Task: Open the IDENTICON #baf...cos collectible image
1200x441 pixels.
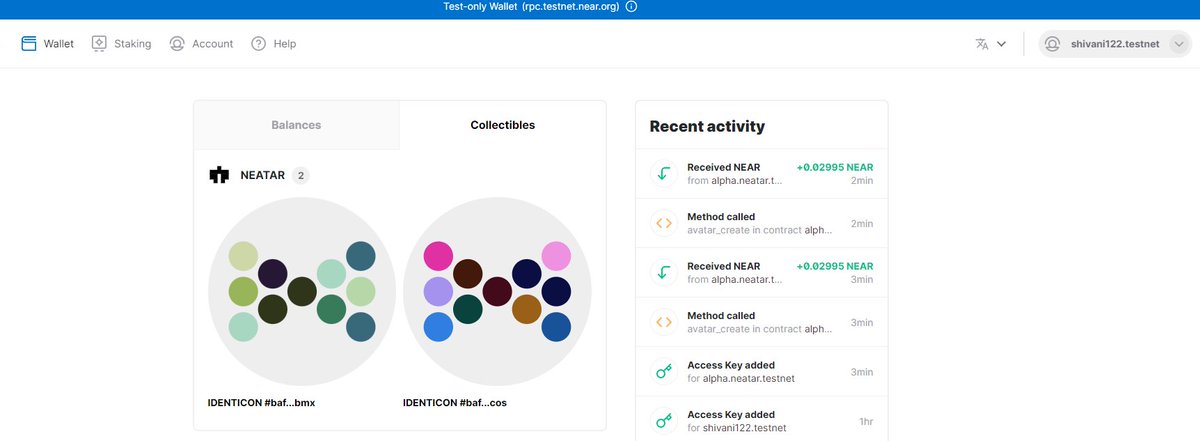Action: point(497,292)
